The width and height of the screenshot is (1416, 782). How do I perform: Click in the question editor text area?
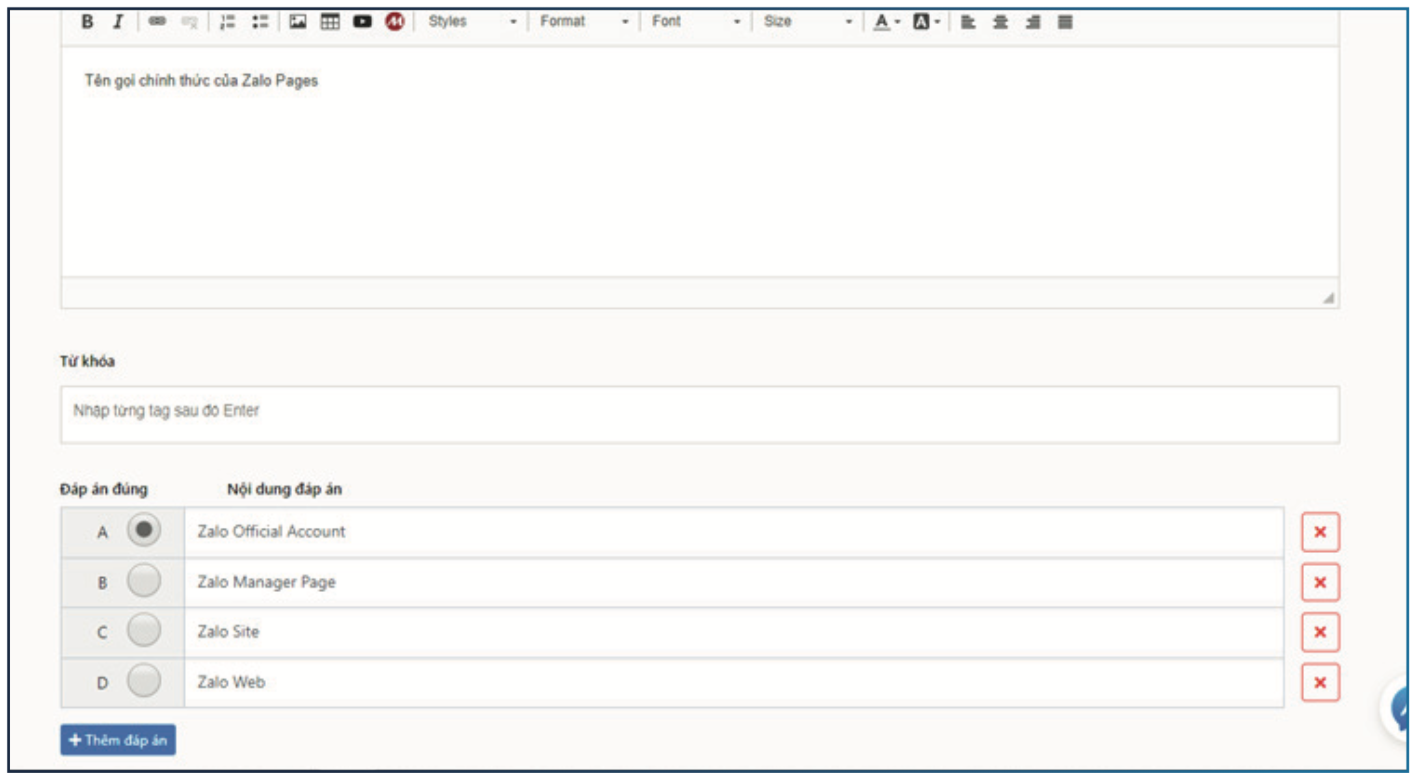click(700, 162)
